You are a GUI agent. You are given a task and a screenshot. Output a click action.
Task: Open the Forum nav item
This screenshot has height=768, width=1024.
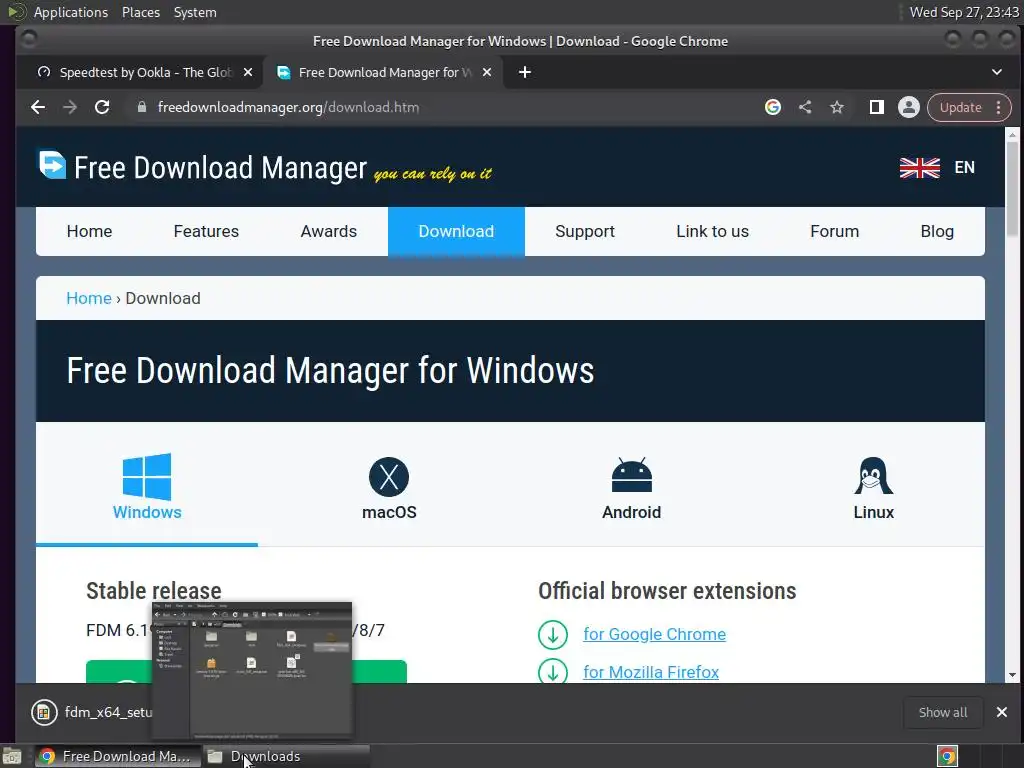point(835,231)
